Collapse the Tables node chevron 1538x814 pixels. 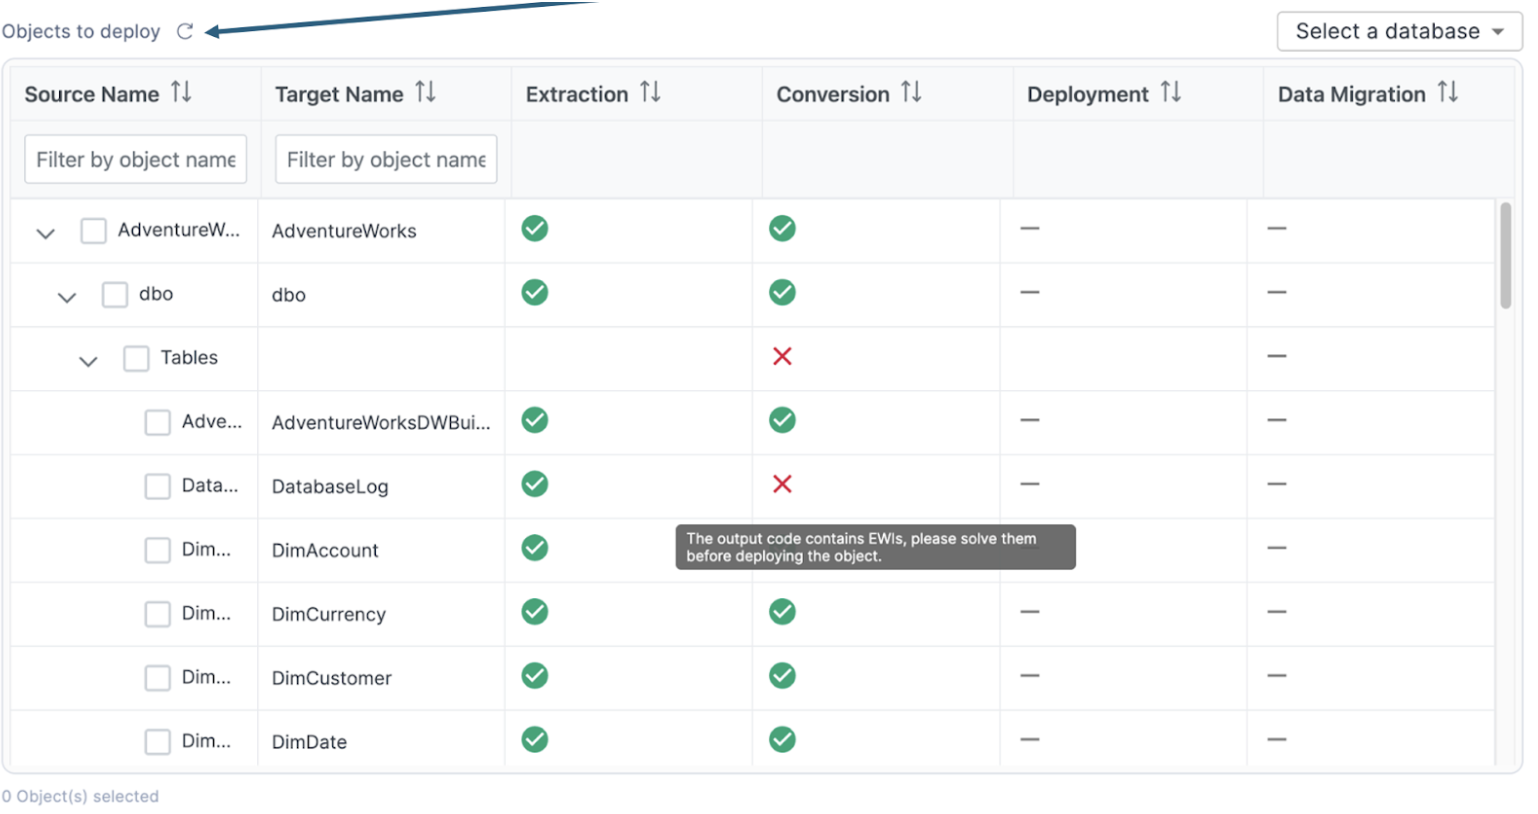(x=88, y=361)
